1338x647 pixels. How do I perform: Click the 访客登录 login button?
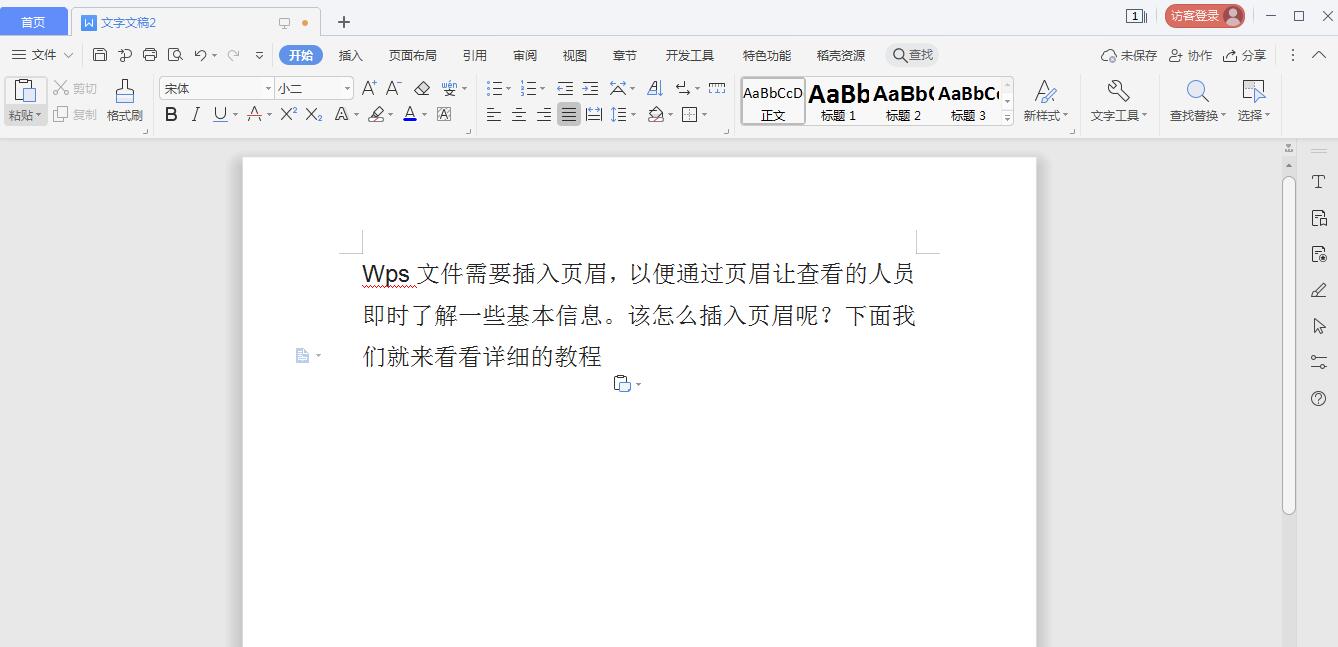(x=1194, y=16)
